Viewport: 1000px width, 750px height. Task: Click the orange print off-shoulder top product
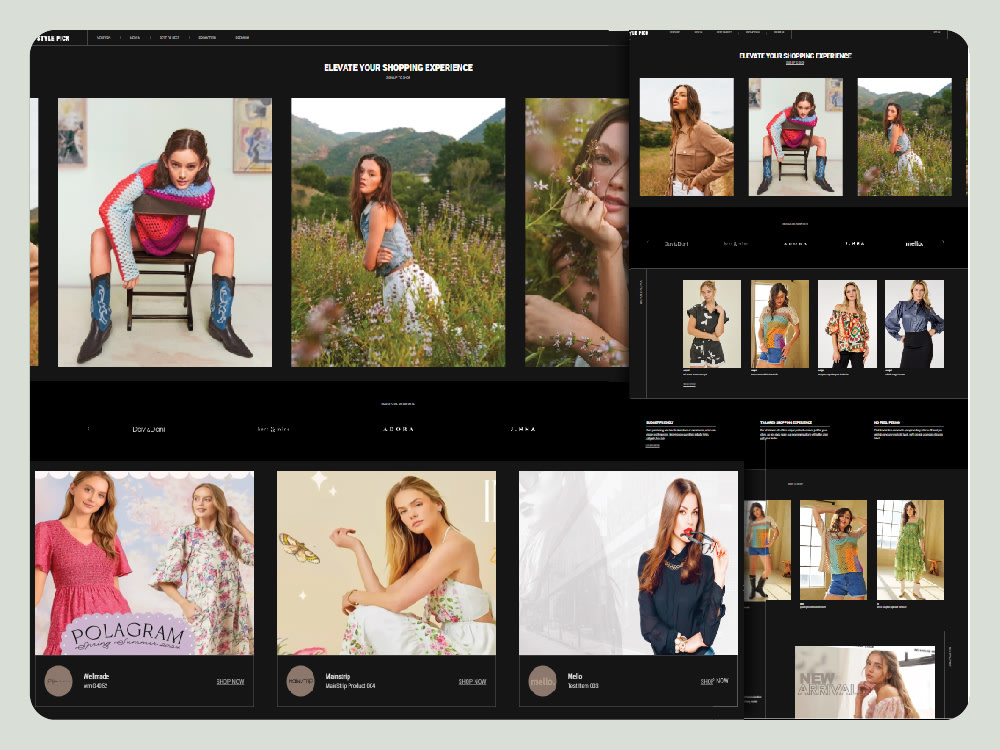[x=848, y=324]
